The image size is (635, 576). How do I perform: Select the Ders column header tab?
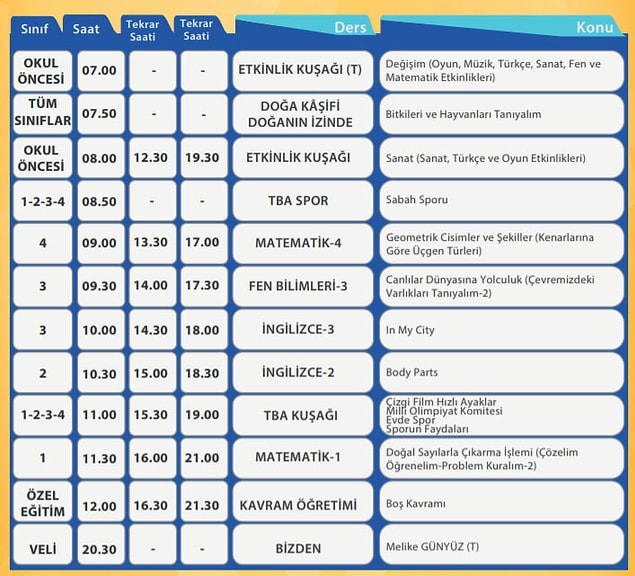306,27
